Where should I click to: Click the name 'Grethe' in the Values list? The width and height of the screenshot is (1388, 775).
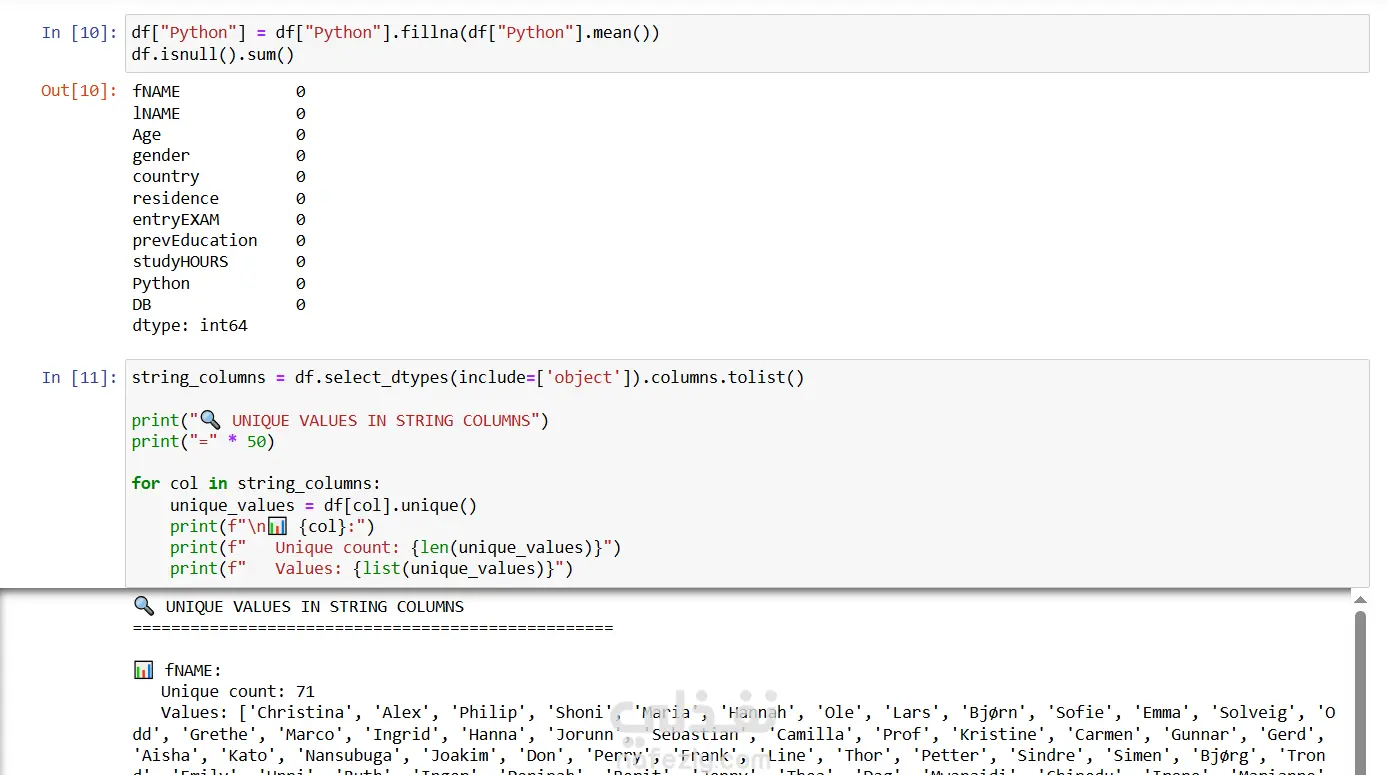[x=218, y=734]
